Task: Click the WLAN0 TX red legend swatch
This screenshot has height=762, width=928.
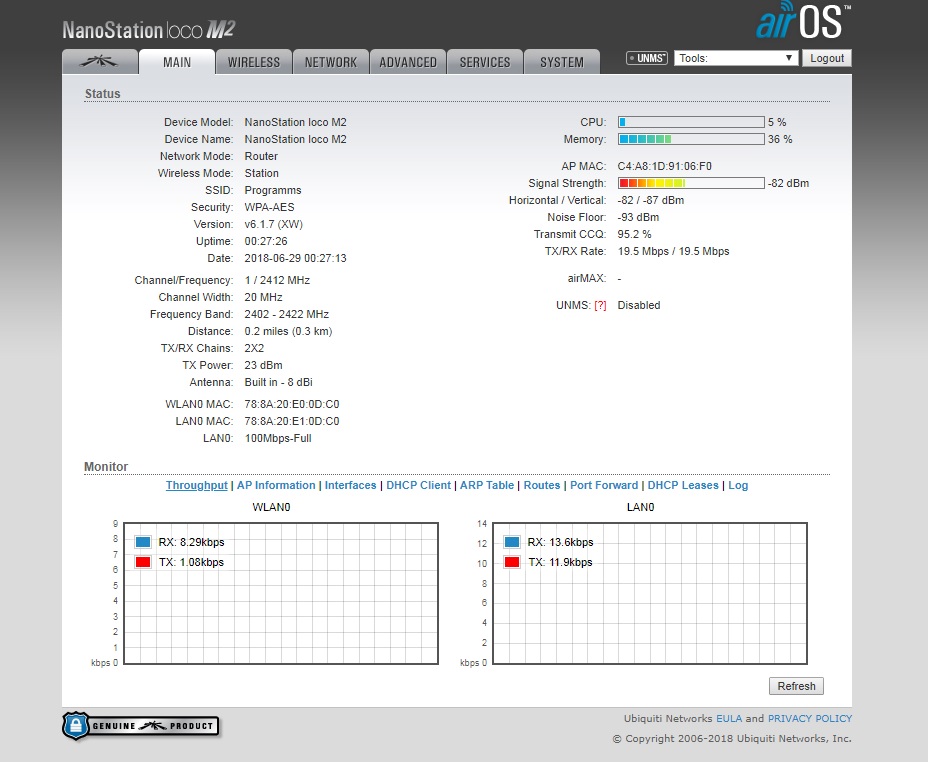Action: [143, 562]
